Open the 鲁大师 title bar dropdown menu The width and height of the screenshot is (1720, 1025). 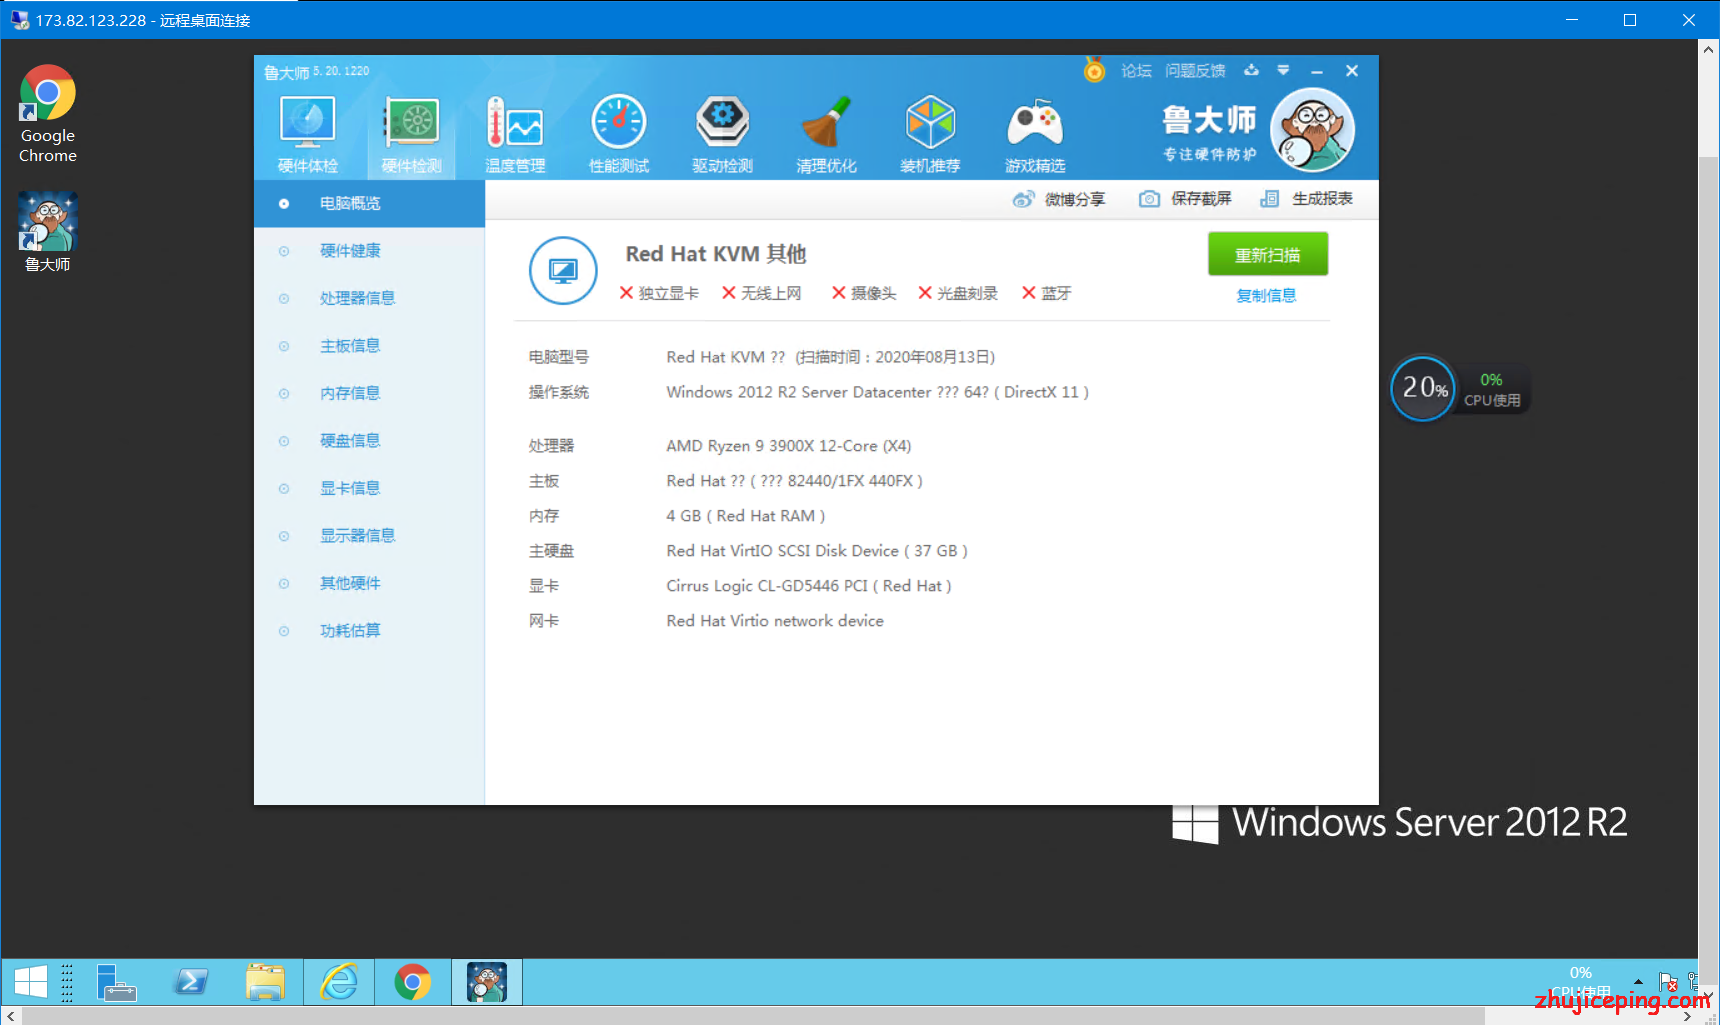[x=1283, y=70]
